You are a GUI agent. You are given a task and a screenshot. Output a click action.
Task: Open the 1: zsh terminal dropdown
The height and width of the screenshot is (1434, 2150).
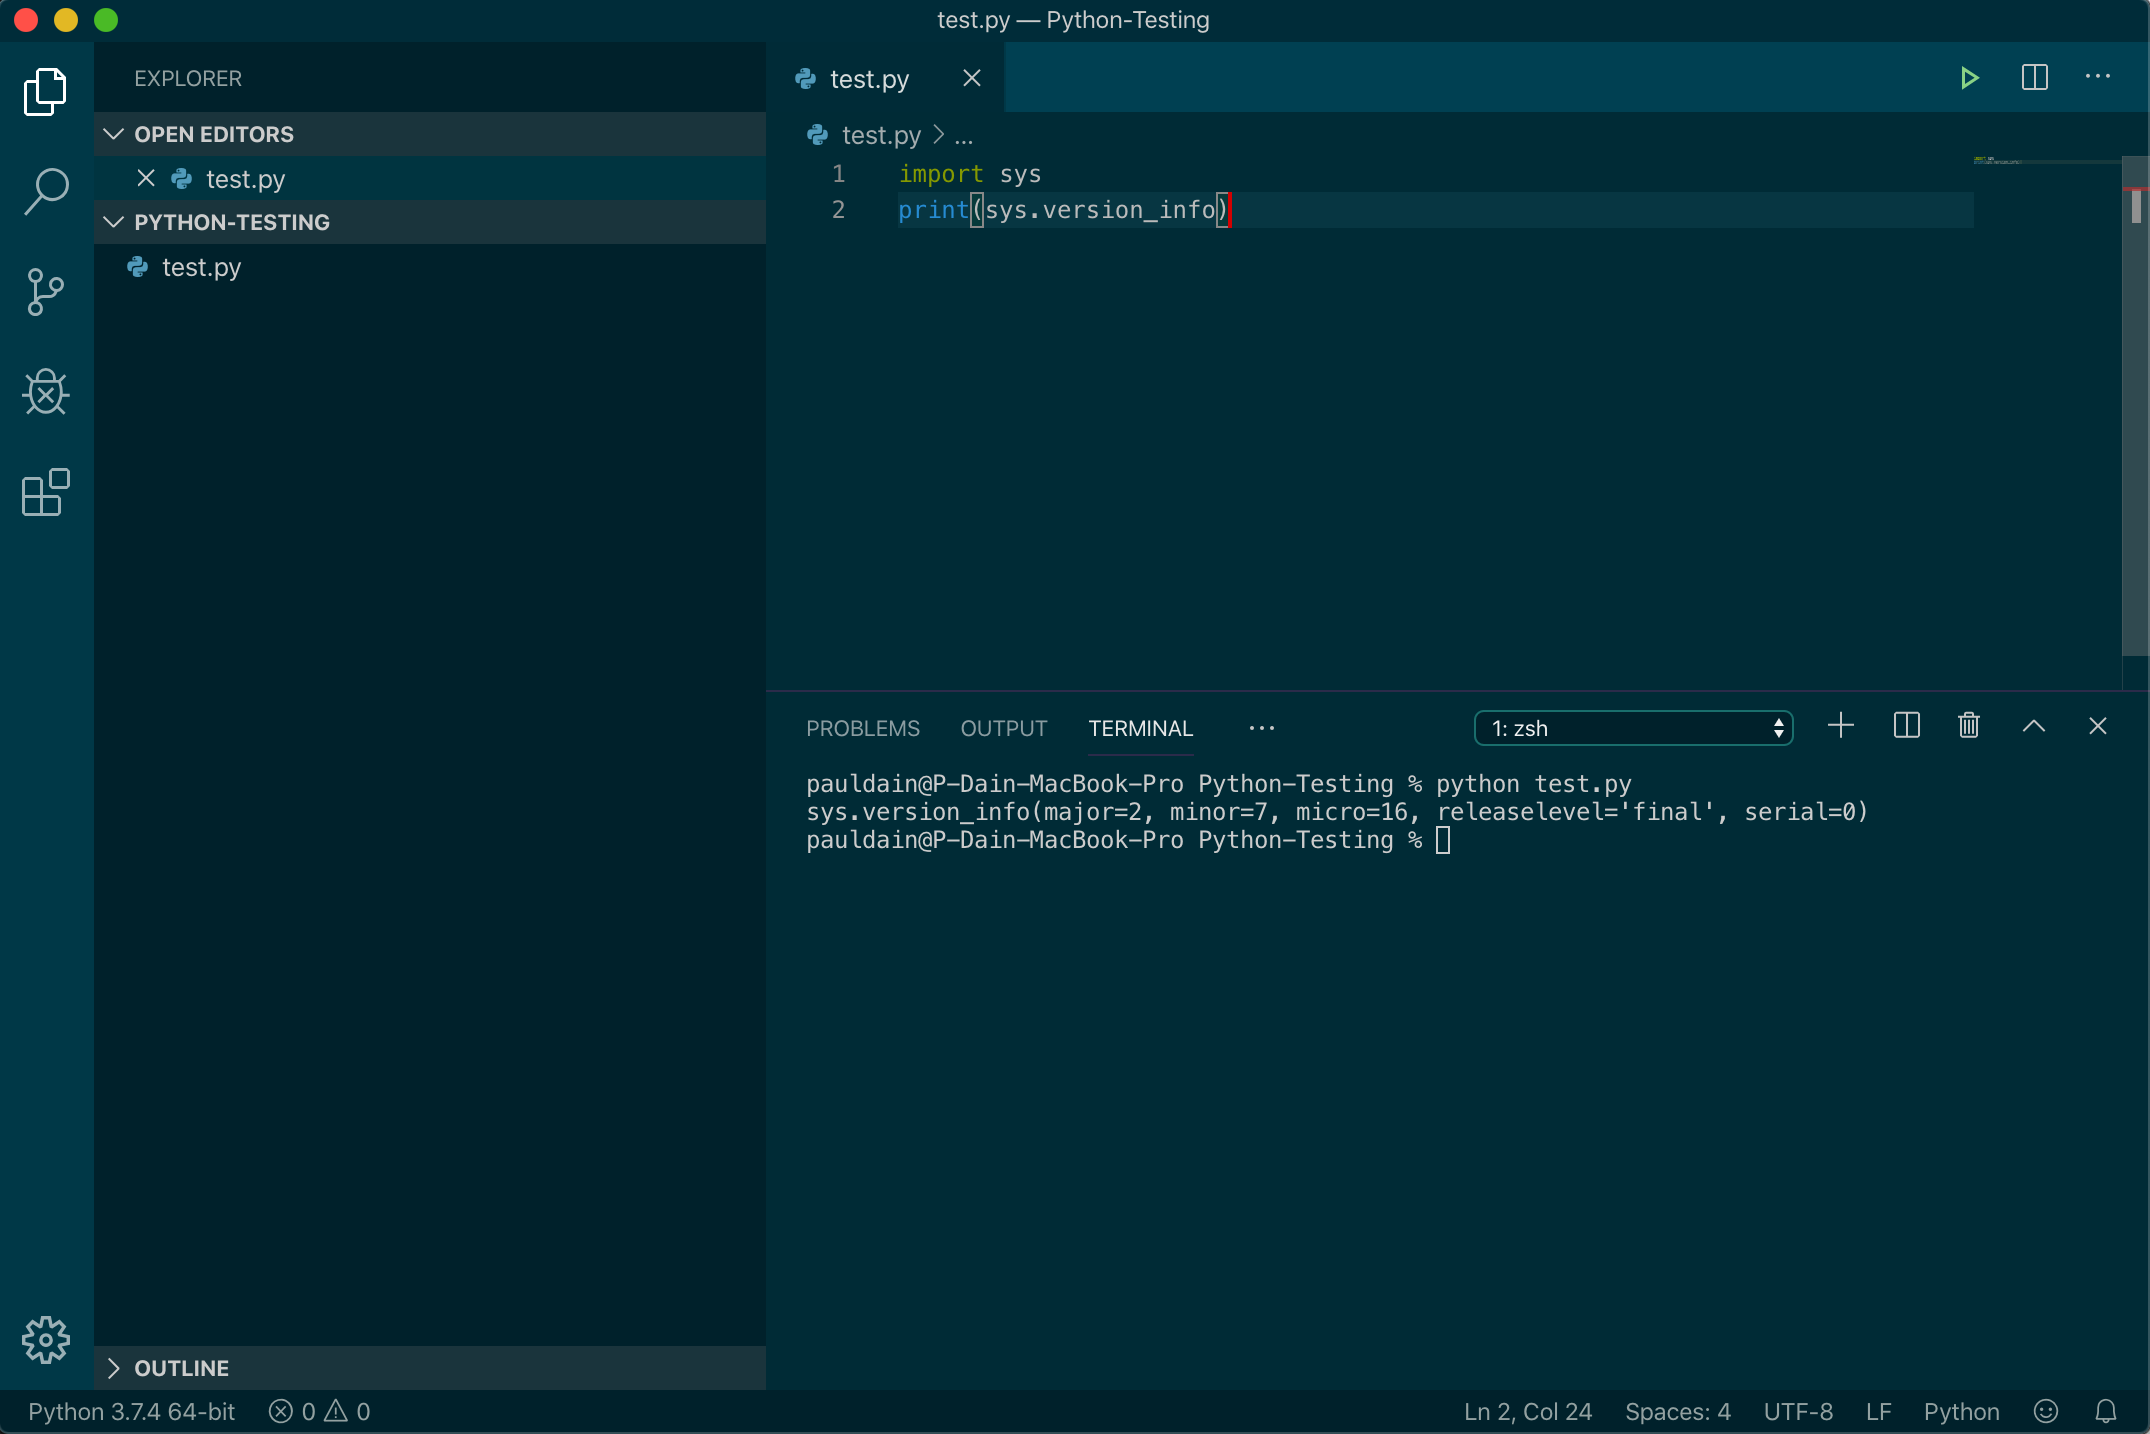[x=1633, y=728]
